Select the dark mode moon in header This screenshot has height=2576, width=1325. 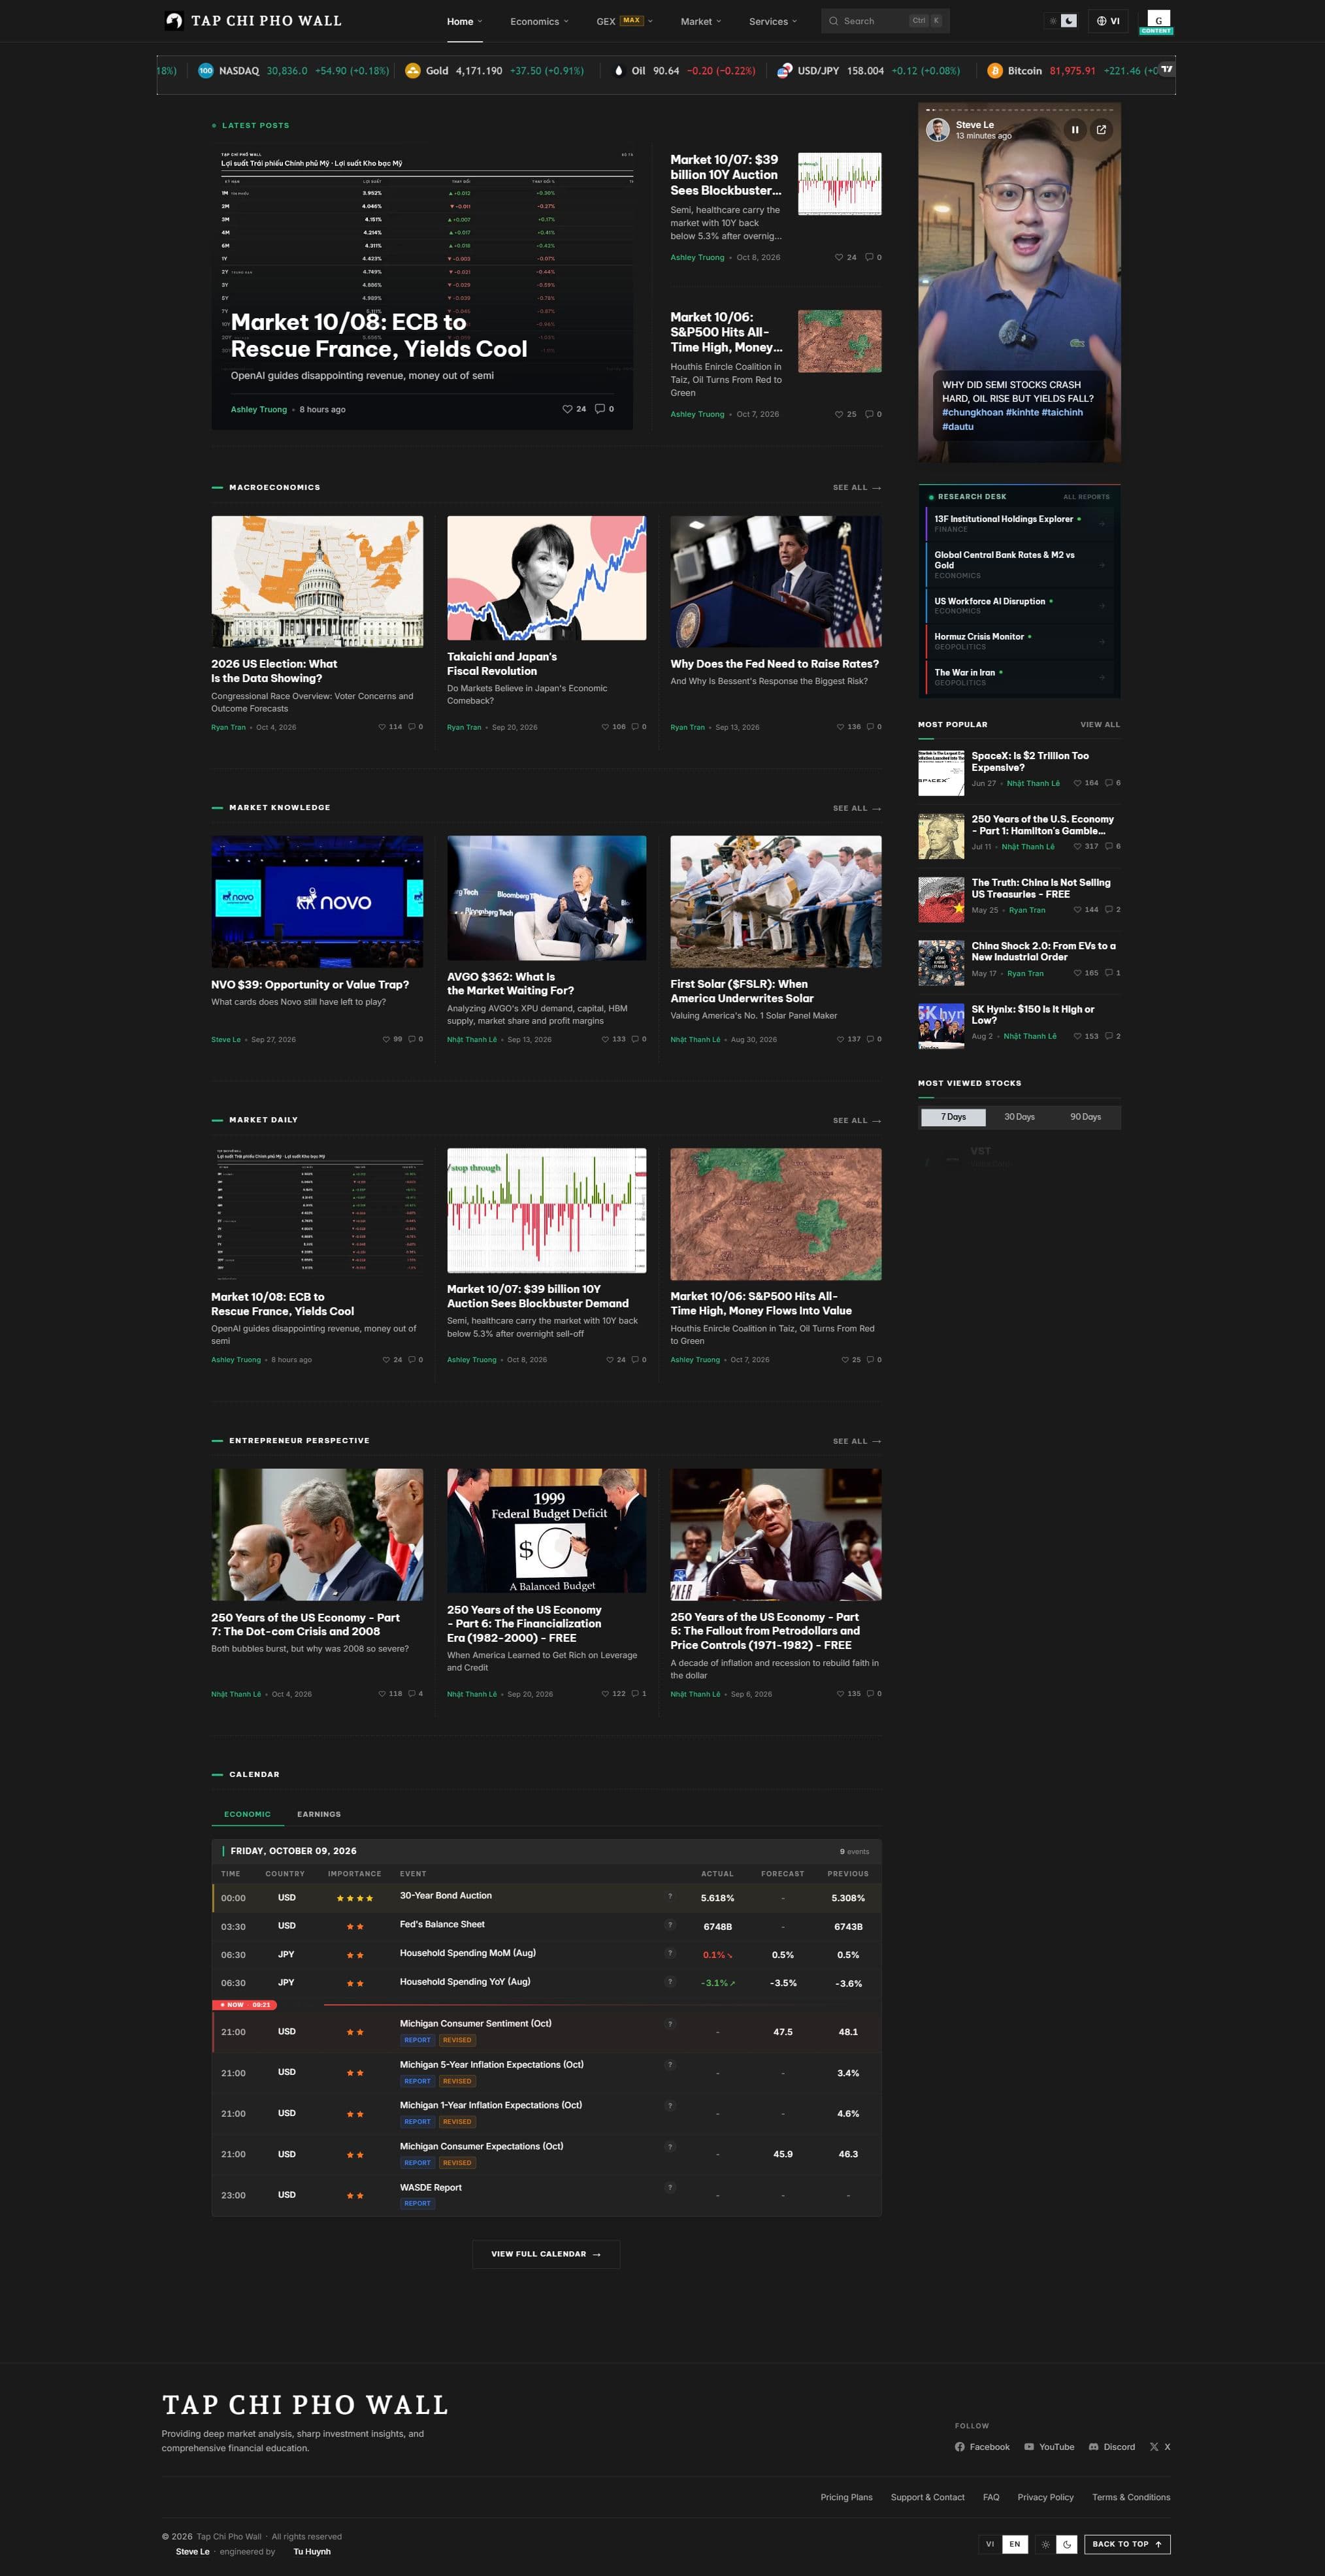point(1069,21)
